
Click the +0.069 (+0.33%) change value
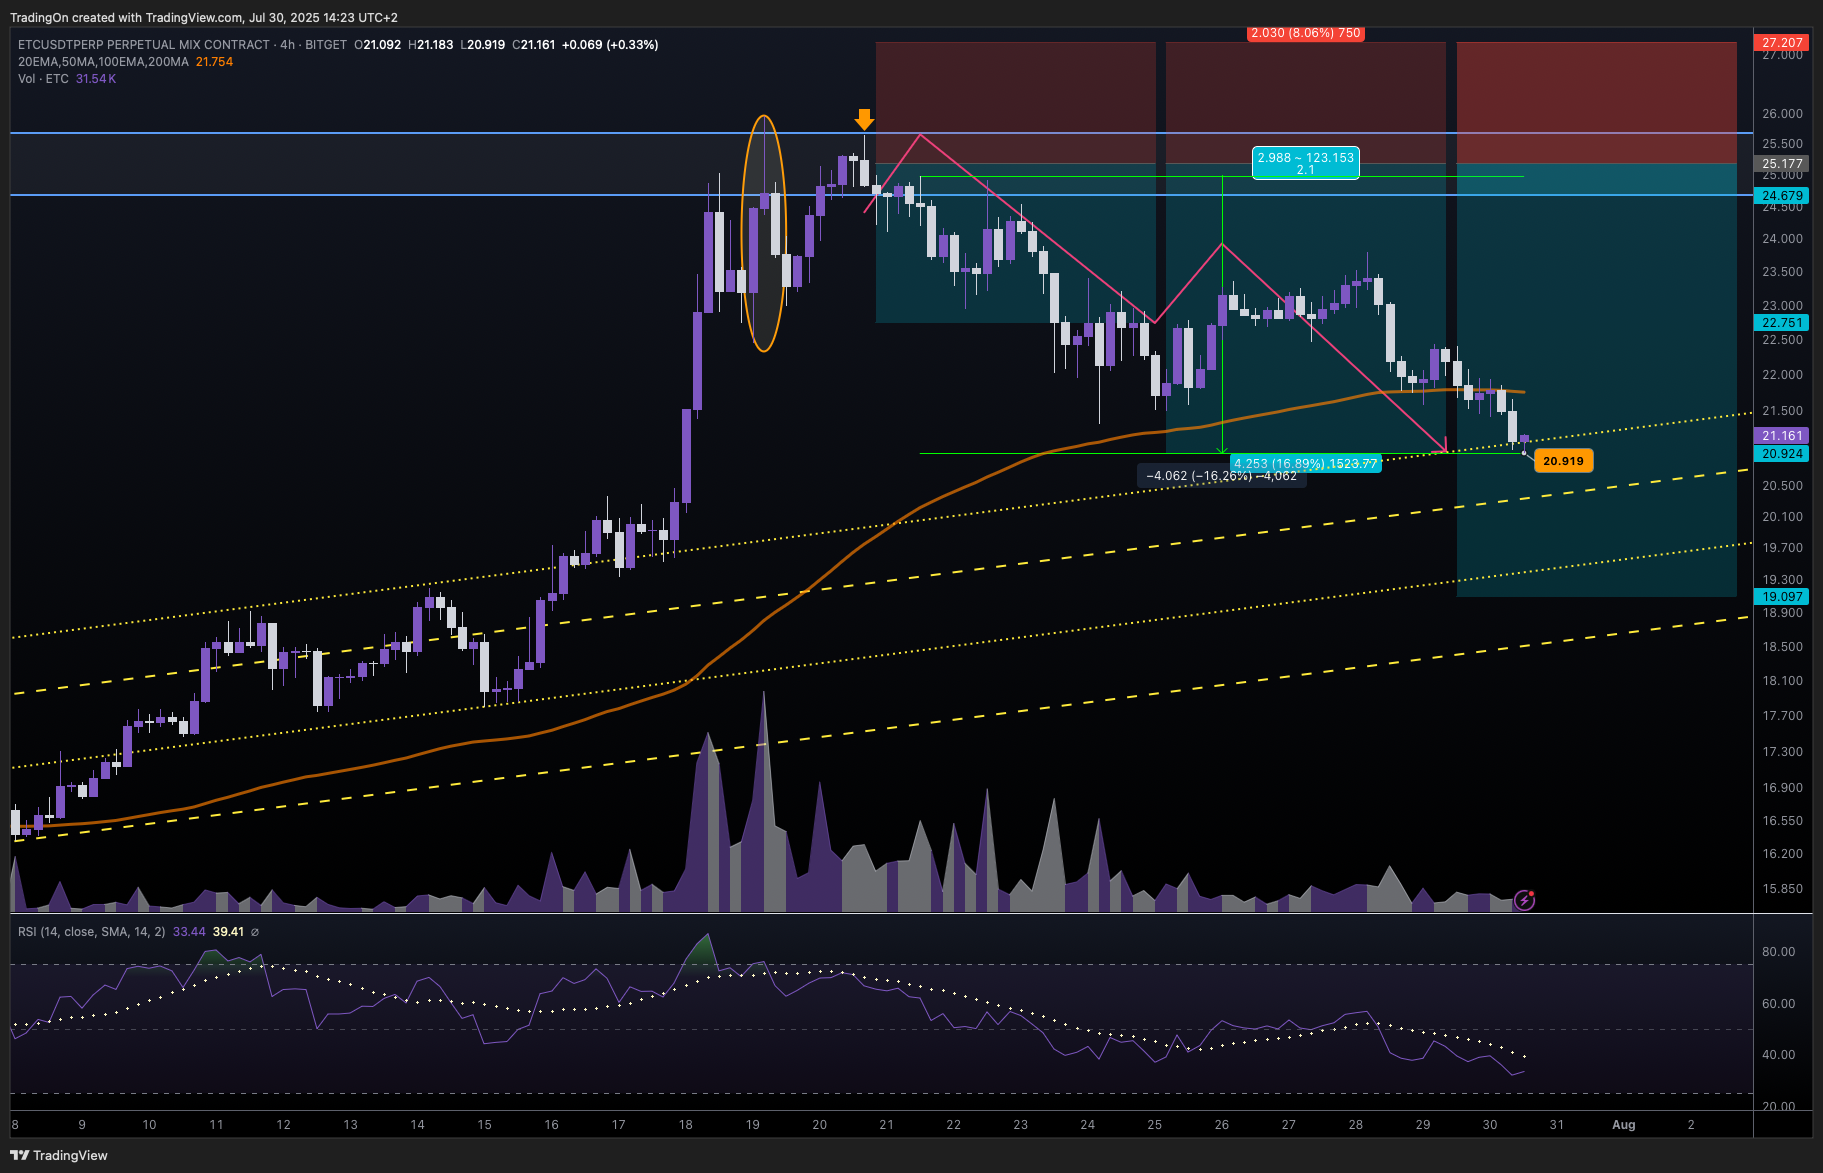click(x=610, y=45)
